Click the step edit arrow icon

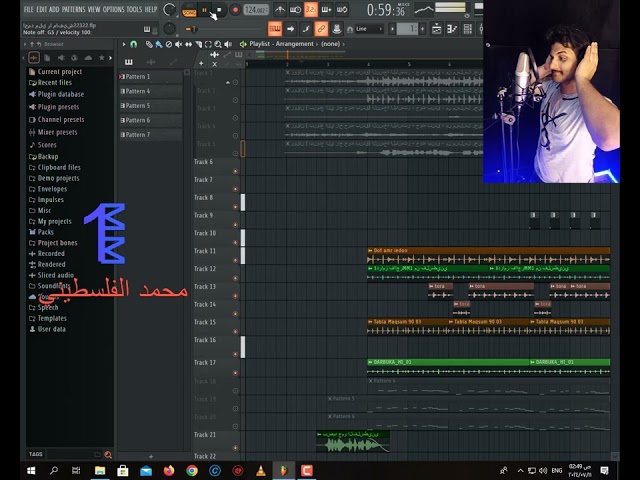pos(290,29)
